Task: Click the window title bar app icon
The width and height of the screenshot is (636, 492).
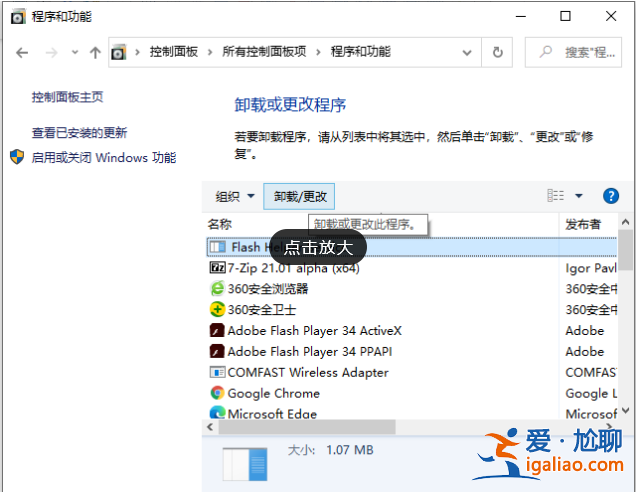Action: [18, 17]
